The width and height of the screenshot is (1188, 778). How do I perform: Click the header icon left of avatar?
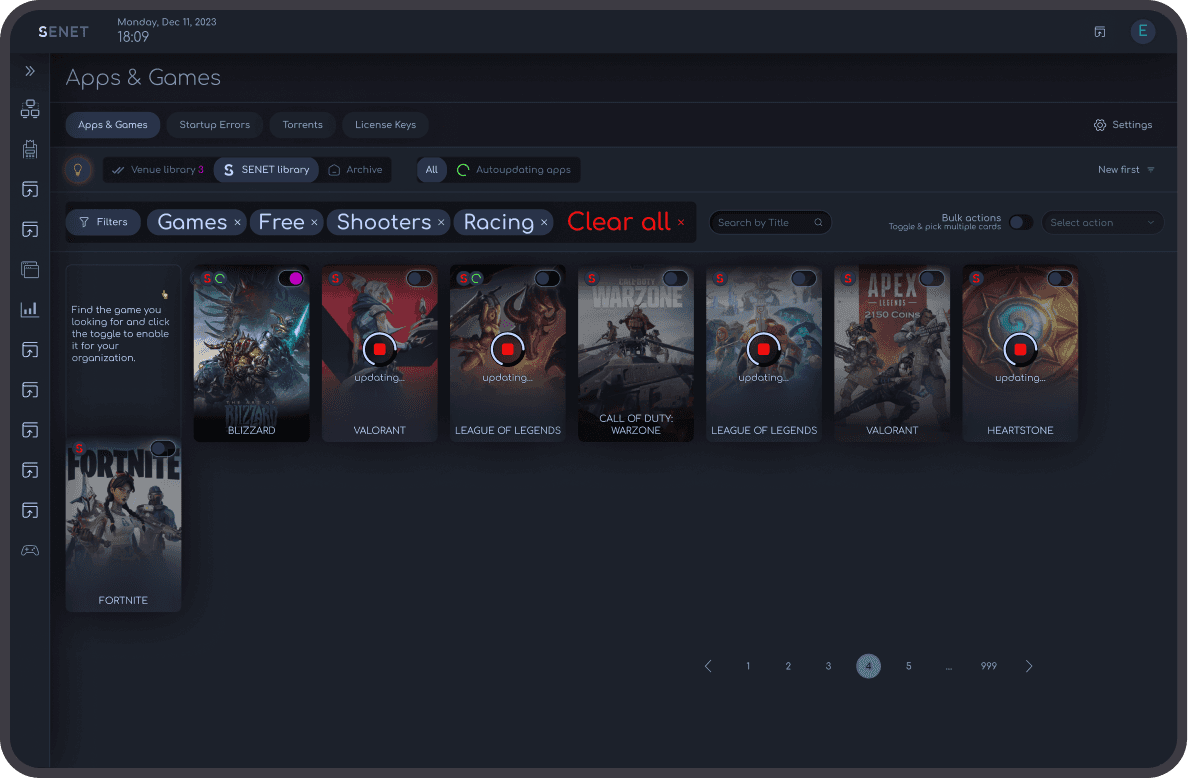pos(1099,32)
